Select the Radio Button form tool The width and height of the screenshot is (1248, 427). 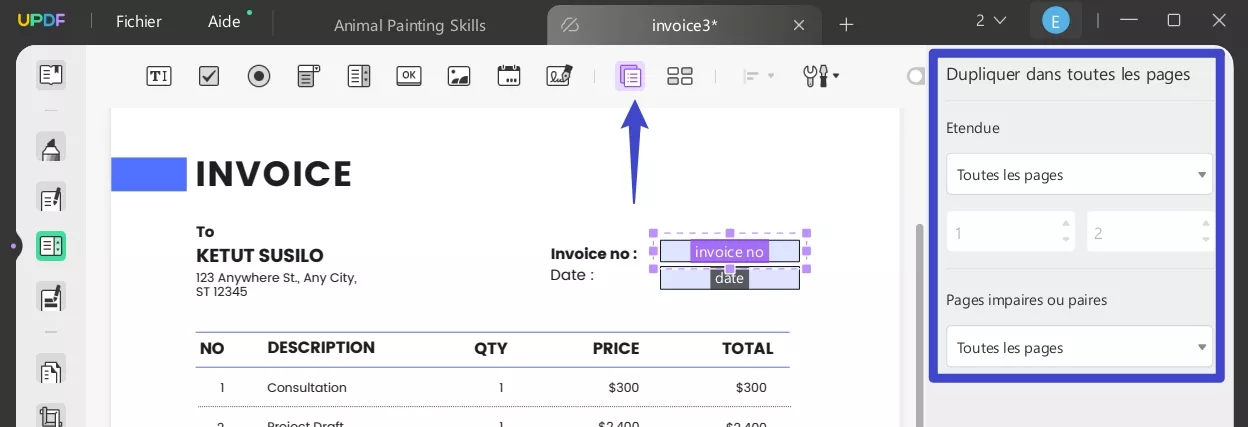pyautogui.click(x=259, y=76)
